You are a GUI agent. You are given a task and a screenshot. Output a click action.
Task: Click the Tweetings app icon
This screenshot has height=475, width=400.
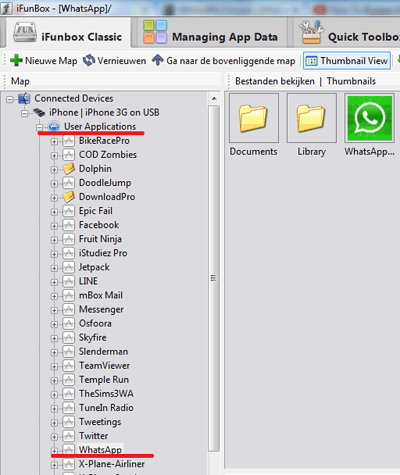coord(68,422)
